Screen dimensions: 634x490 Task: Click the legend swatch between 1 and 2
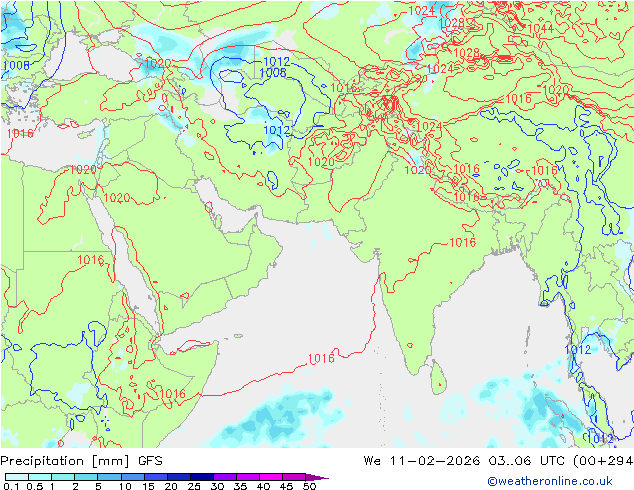(63, 477)
